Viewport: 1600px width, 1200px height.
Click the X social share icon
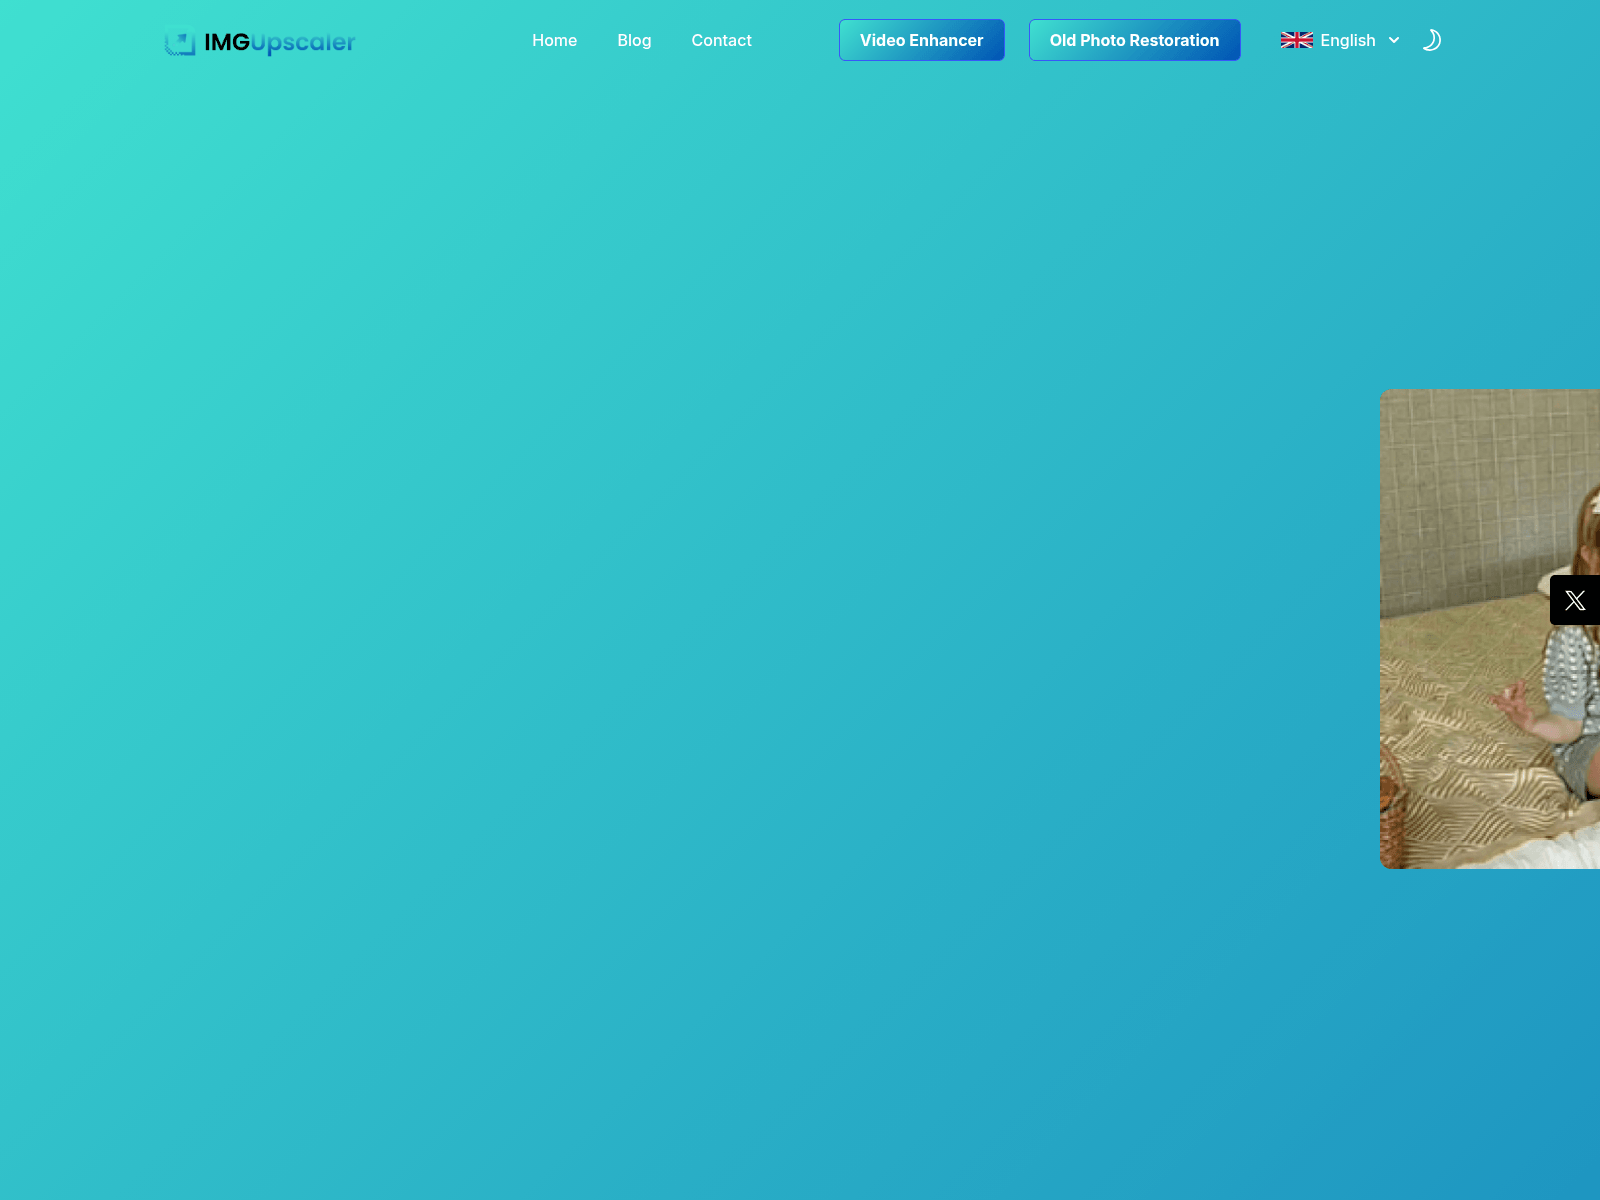click(x=1575, y=600)
